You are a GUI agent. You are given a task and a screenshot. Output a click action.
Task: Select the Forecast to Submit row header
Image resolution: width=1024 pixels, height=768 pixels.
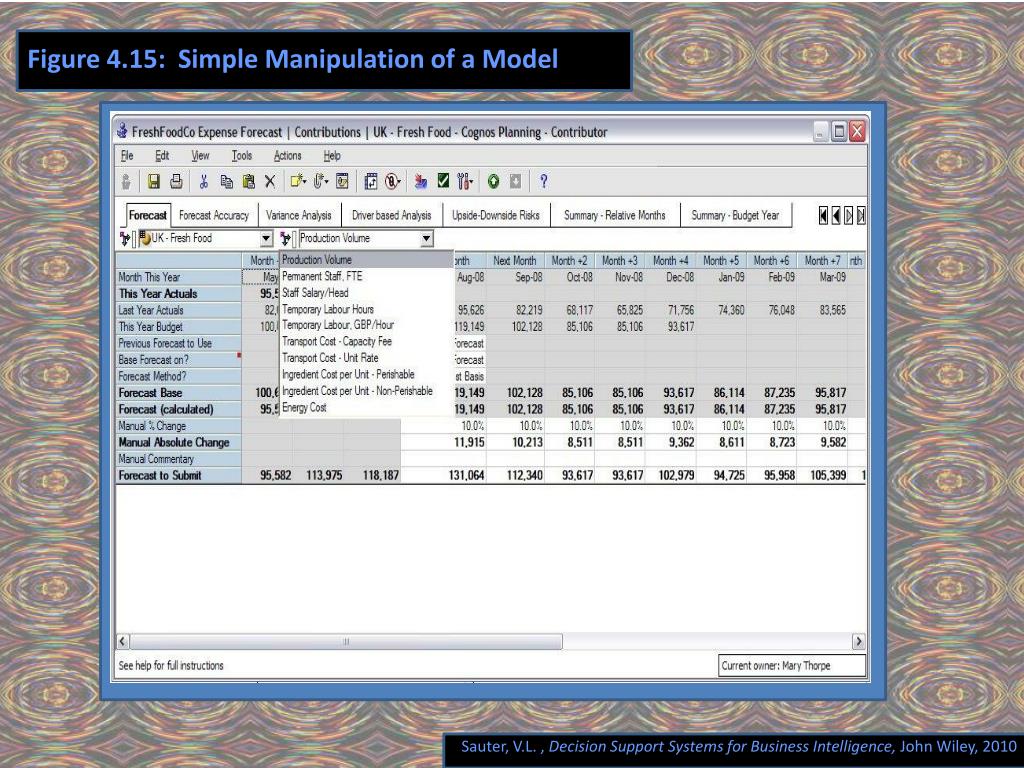[x=178, y=475]
